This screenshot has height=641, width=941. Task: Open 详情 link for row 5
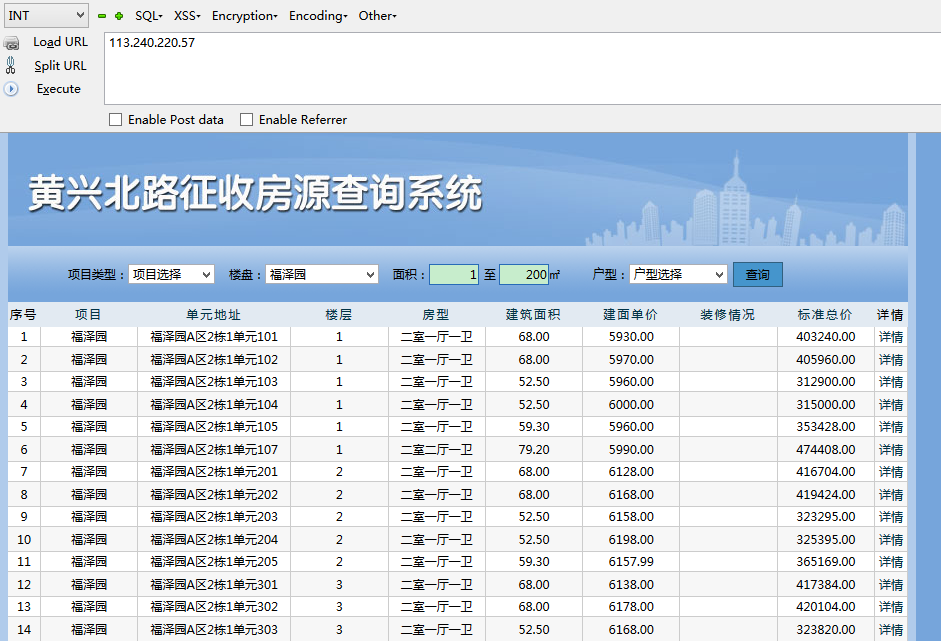point(891,427)
